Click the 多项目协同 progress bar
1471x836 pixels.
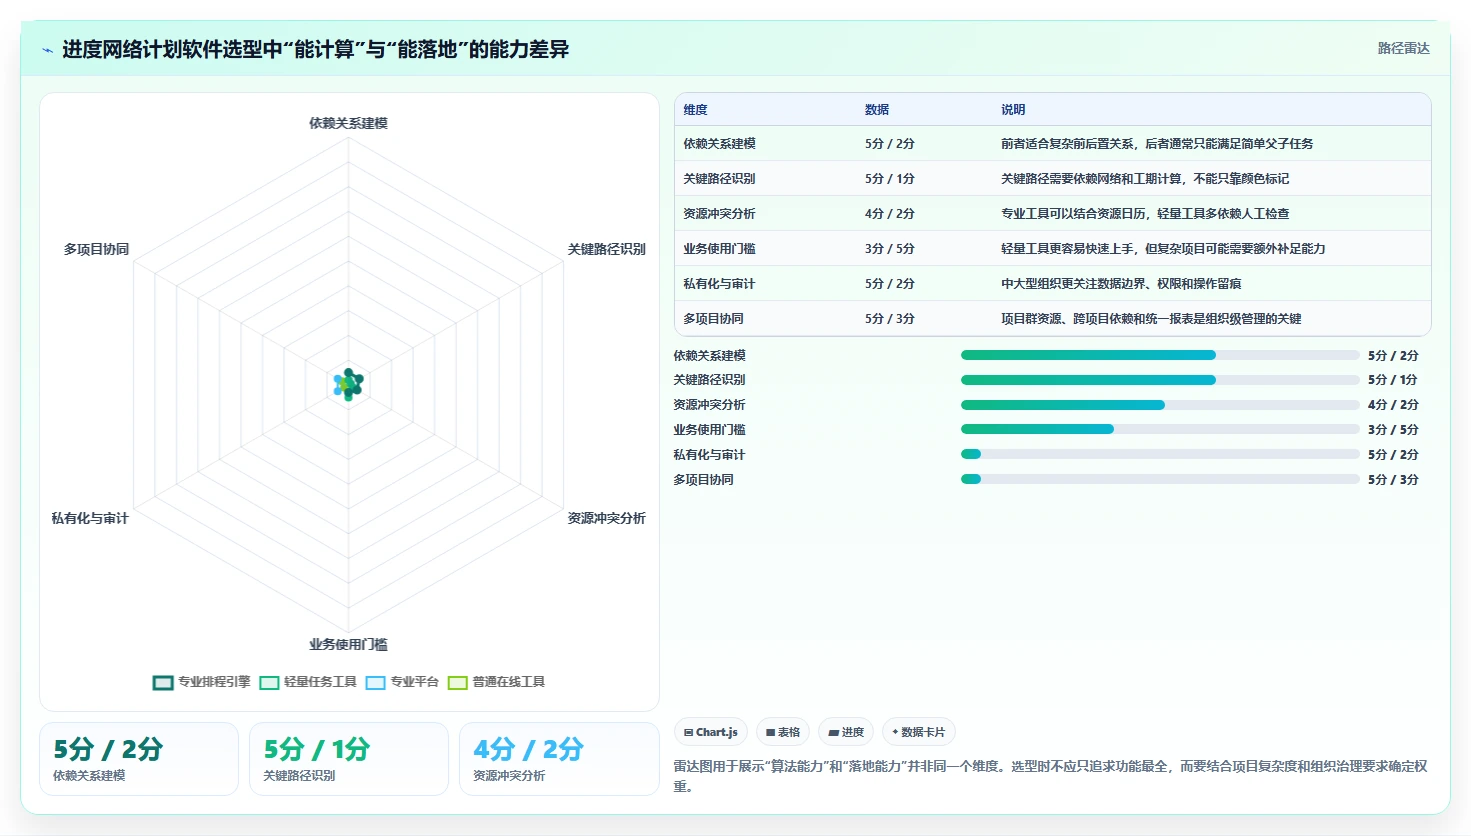(x=1160, y=479)
